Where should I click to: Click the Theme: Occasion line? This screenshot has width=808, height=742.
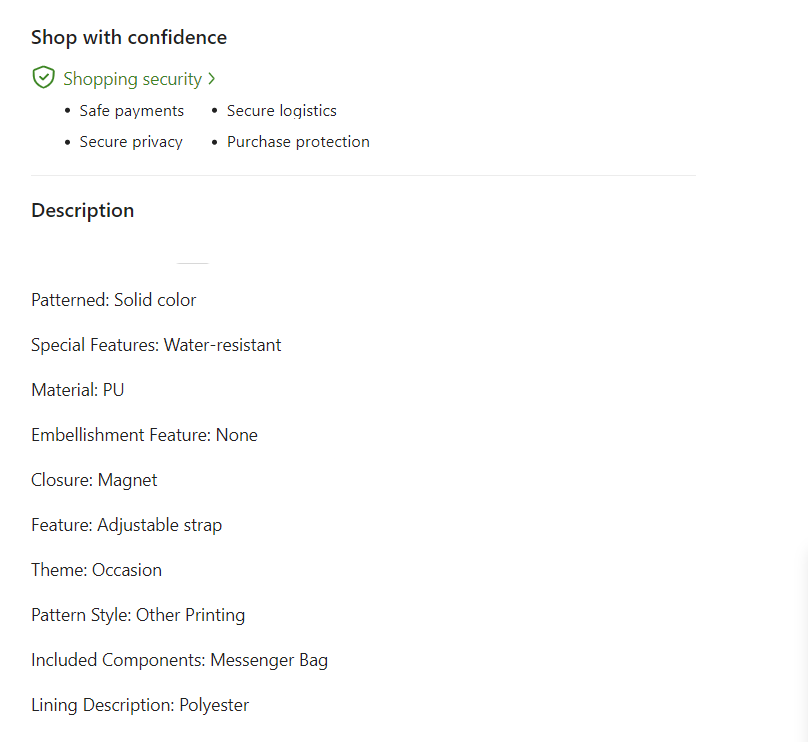point(96,570)
